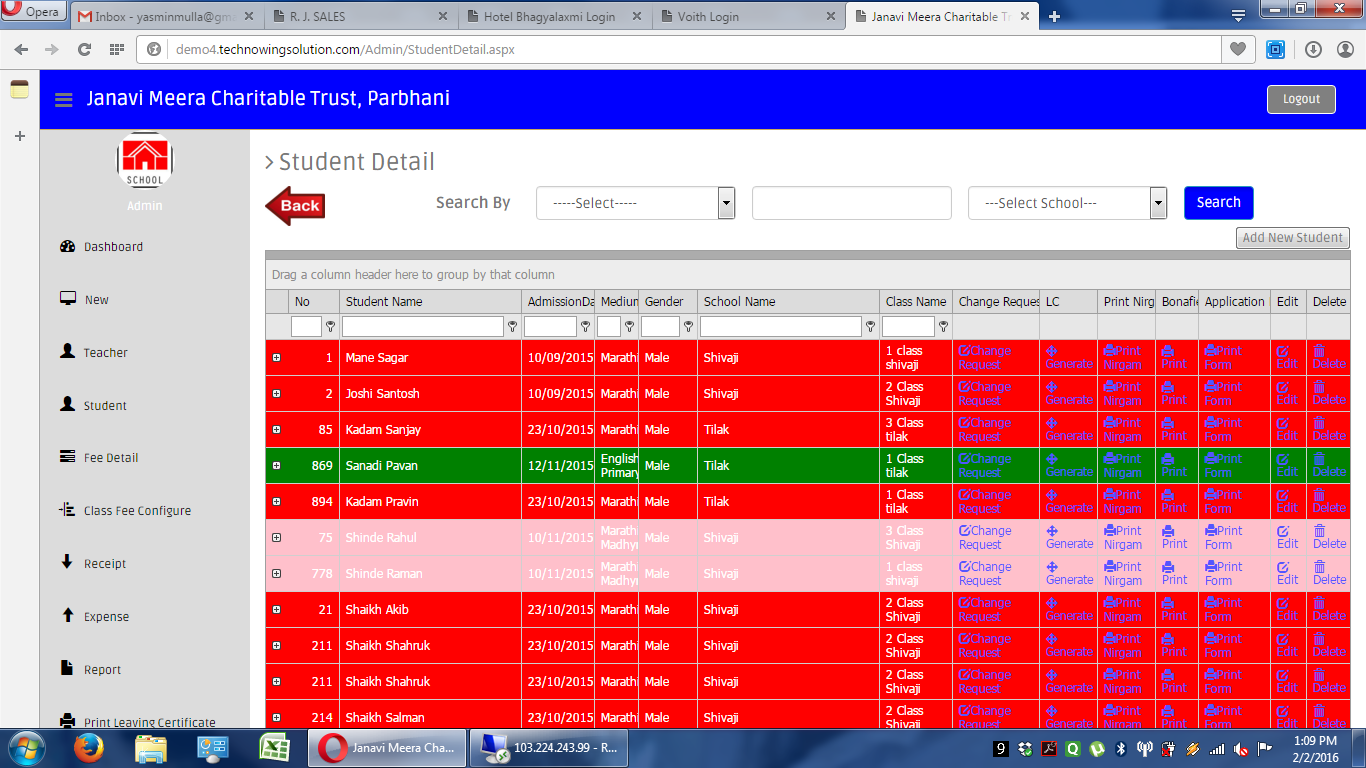Open the Search By select dropdown
This screenshot has height=768, width=1366.
635,203
